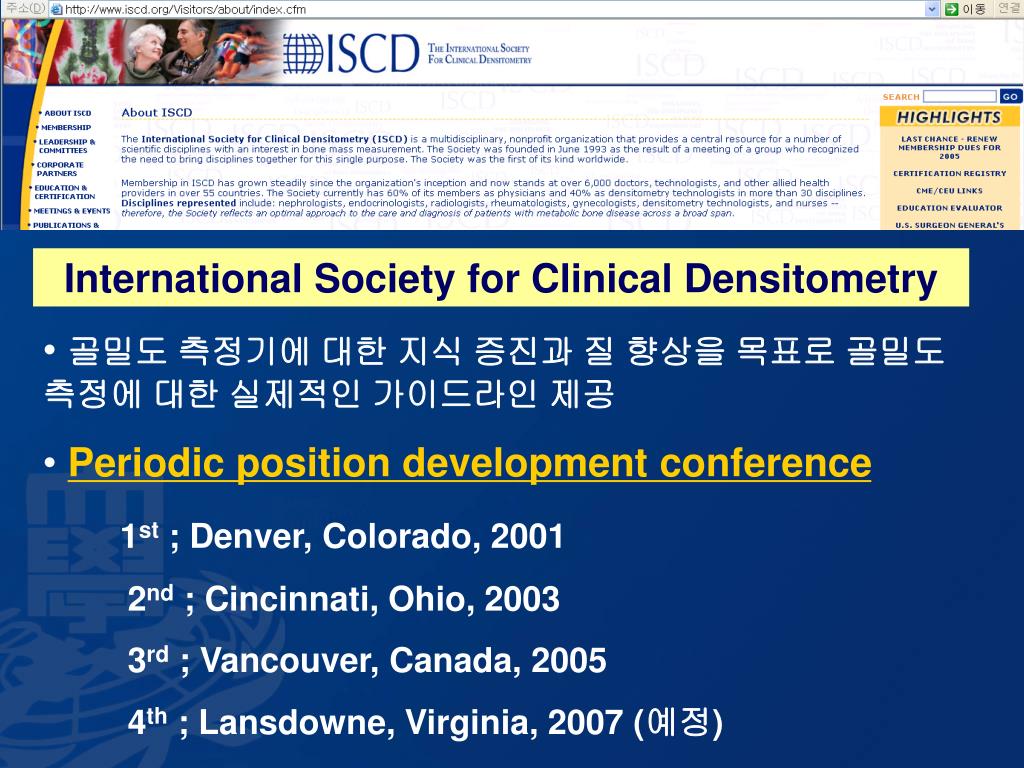
Task: Open the Education Evaluator highlight link
Action: point(949,208)
